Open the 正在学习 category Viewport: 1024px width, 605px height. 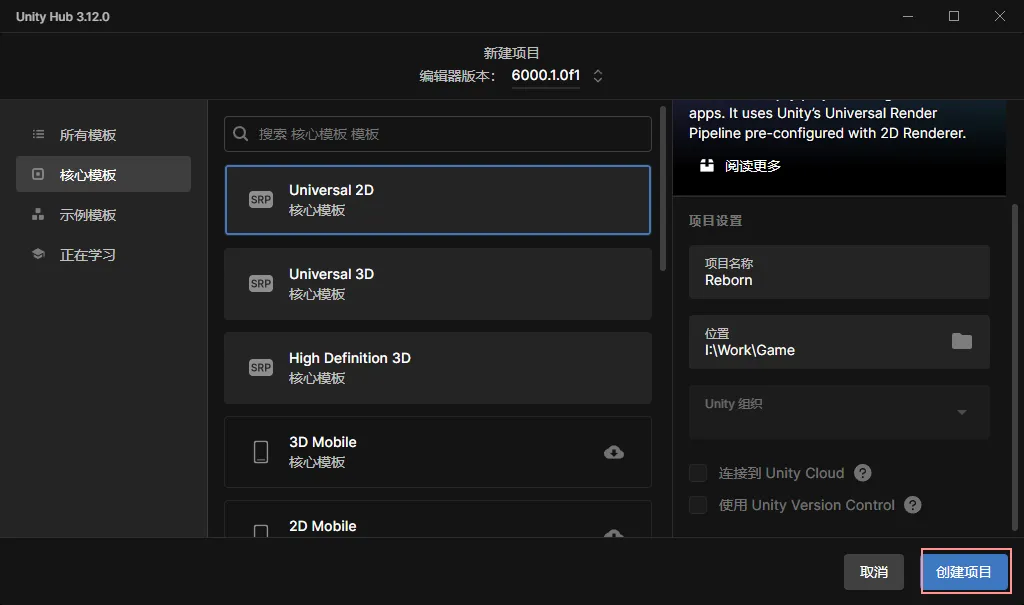point(88,255)
